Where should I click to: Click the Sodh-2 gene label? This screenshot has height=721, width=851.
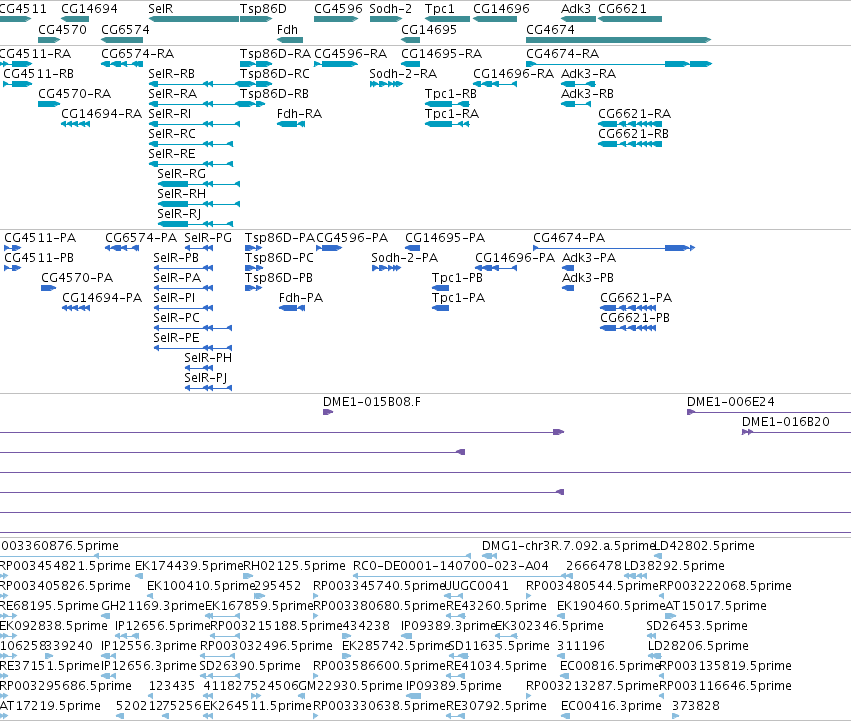coord(390,9)
